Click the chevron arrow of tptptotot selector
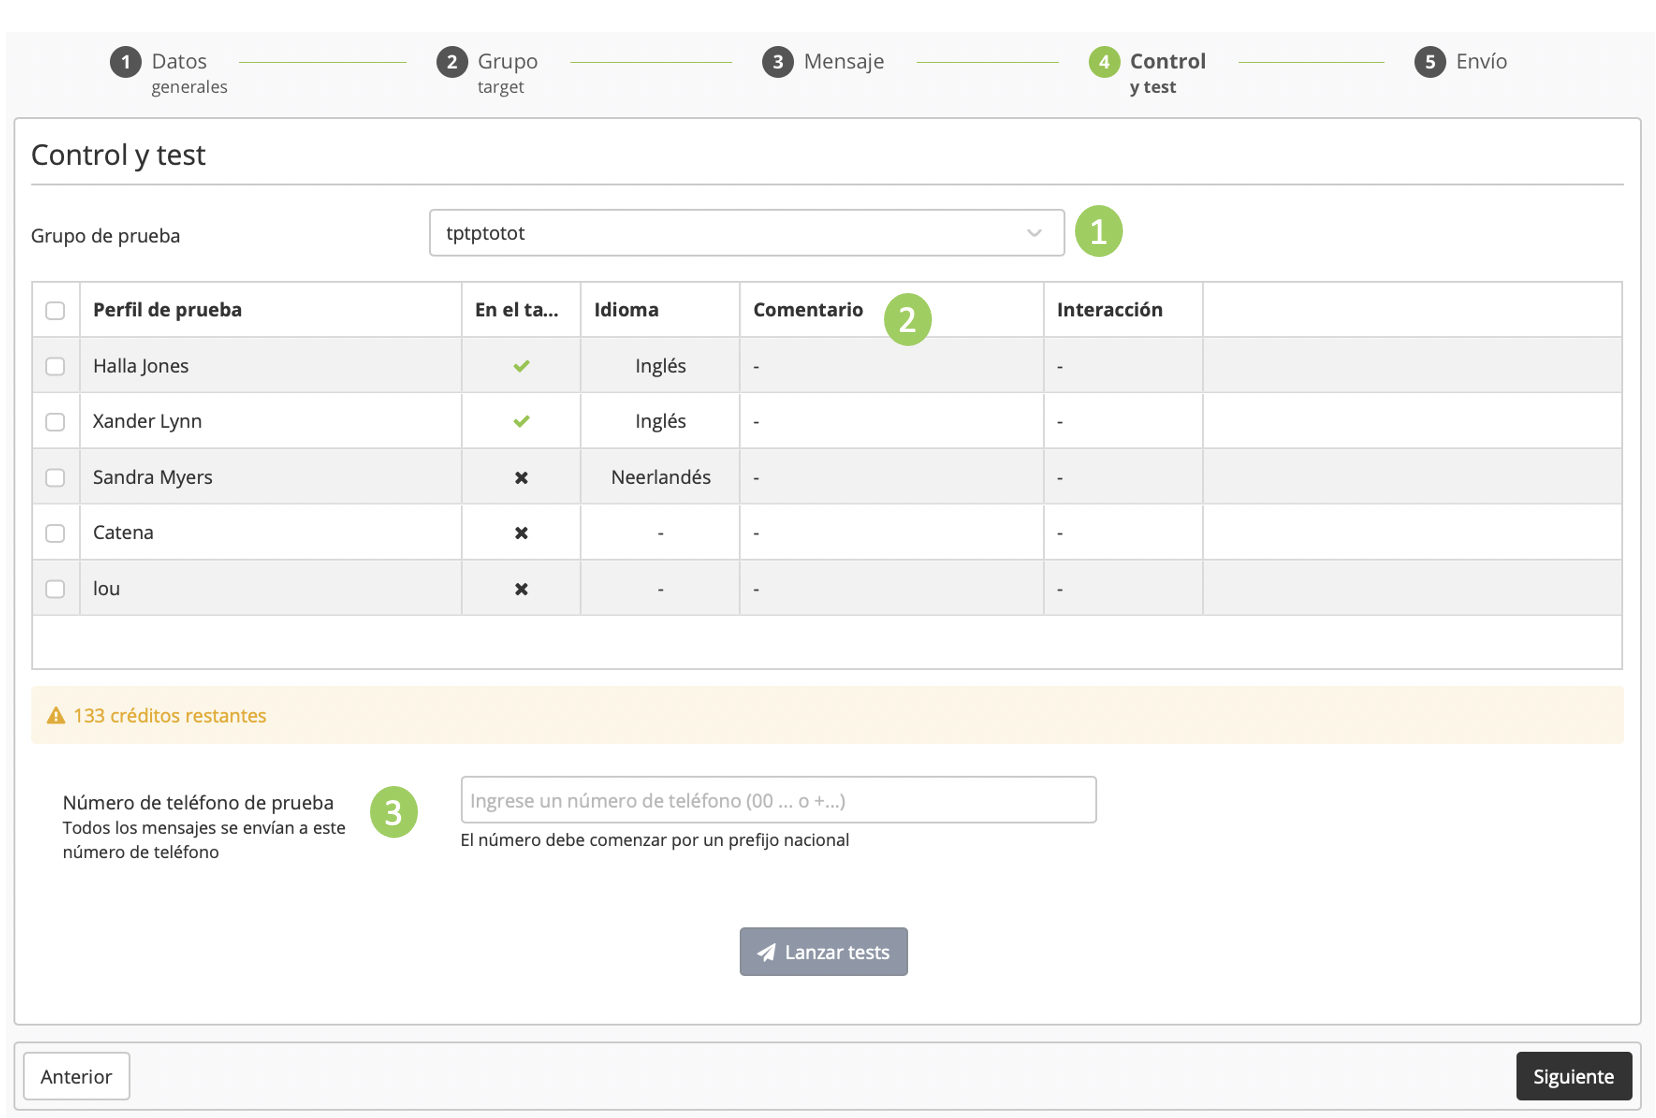1656x1118 pixels. [1034, 233]
